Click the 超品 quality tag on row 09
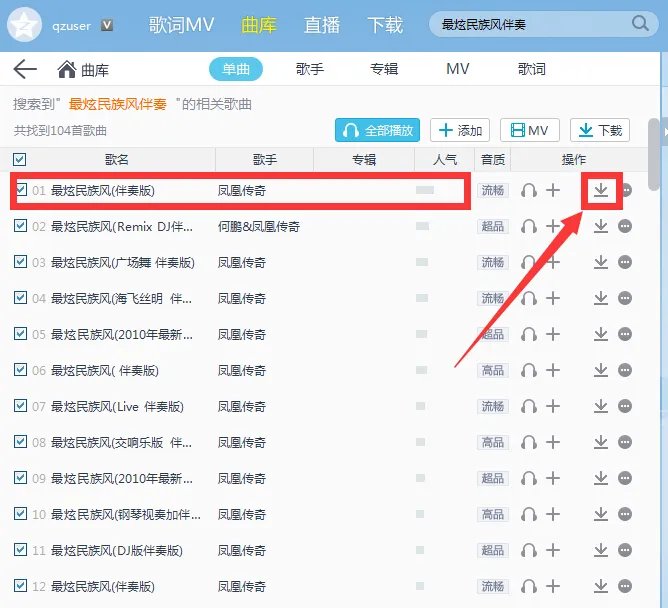Viewport: 668px width, 608px height. coord(492,478)
